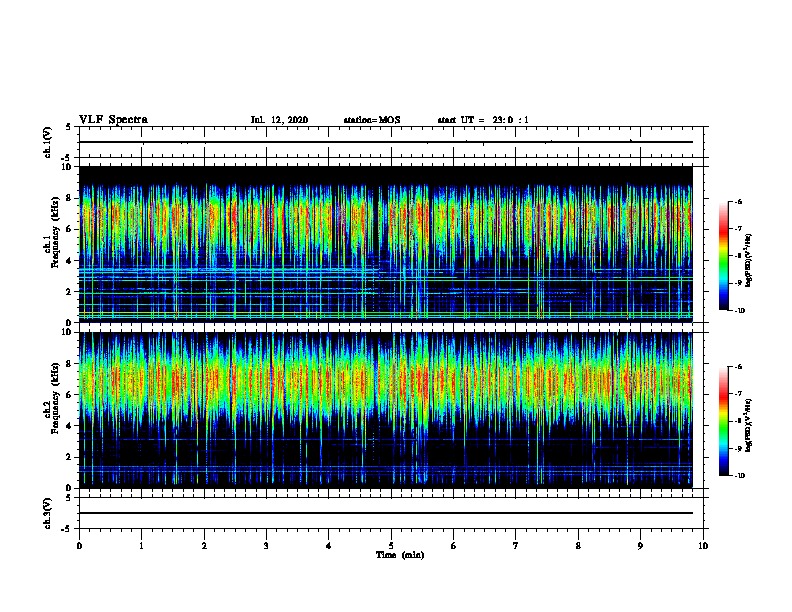This screenshot has width=792, height=612.
Task: Click the "VLF Spectra" plot title
Action: tap(113, 120)
